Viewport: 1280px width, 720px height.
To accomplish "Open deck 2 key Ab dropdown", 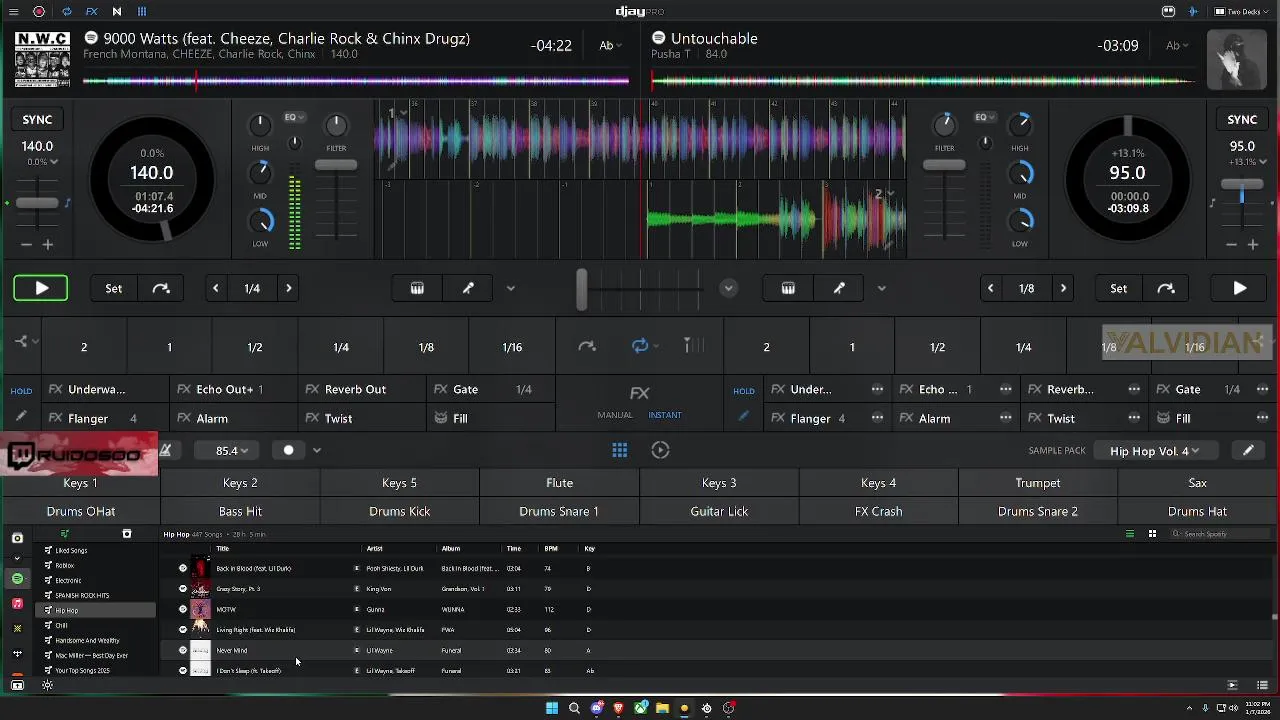I will (x=1177, y=45).
